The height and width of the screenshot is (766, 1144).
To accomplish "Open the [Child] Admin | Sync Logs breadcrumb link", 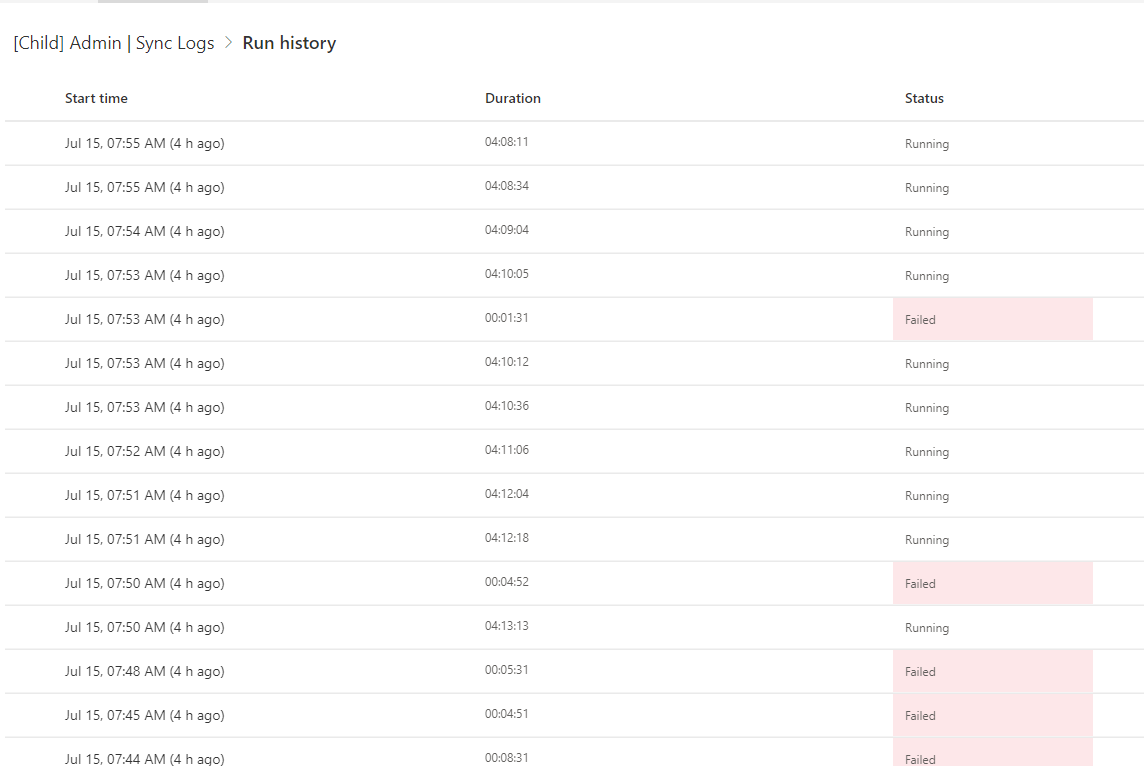I will 113,43.
